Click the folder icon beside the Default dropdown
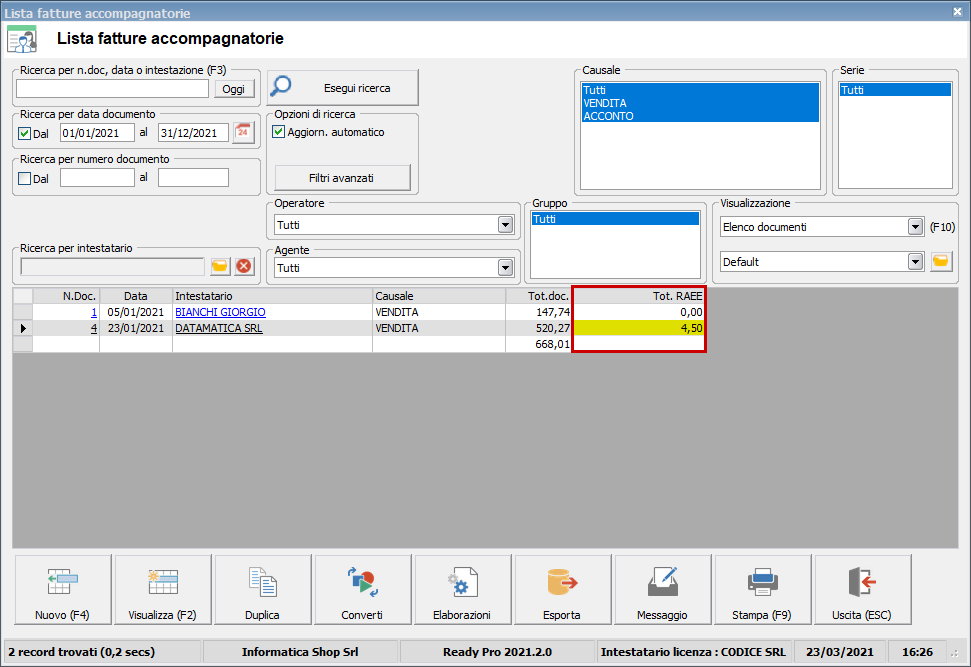 pyautogui.click(x=941, y=261)
